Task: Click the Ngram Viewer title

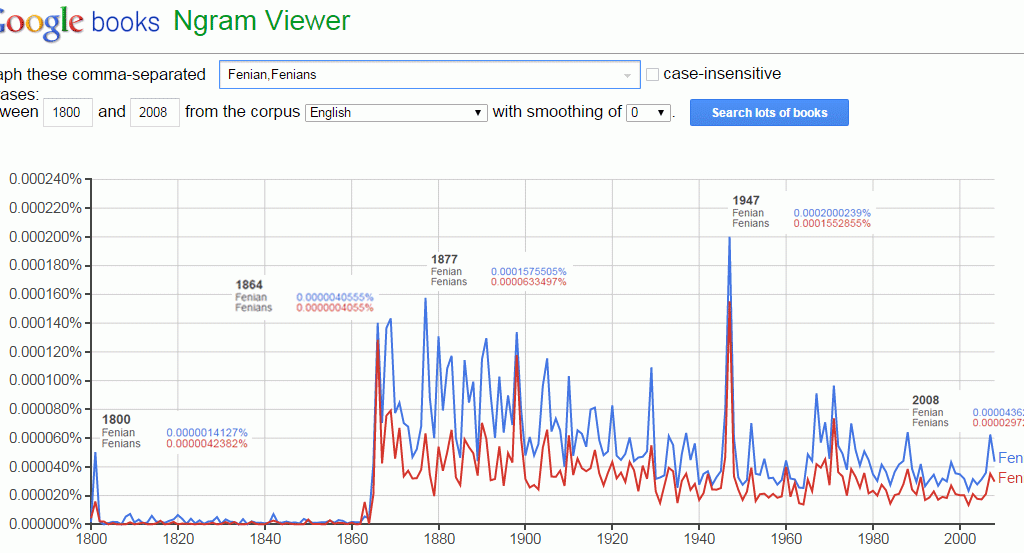Action: click(x=261, y=21)
